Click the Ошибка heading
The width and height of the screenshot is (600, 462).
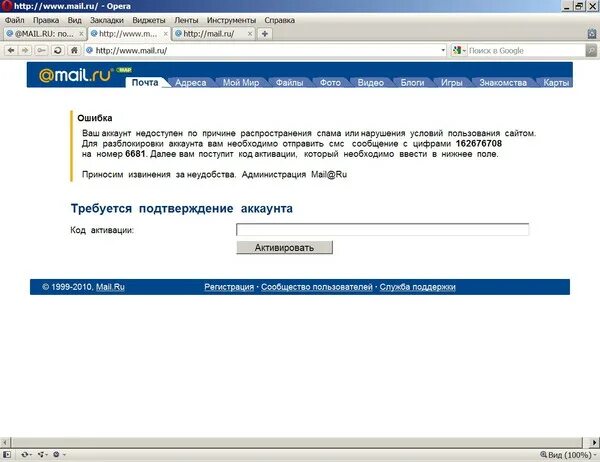click(x=95, y=118)
